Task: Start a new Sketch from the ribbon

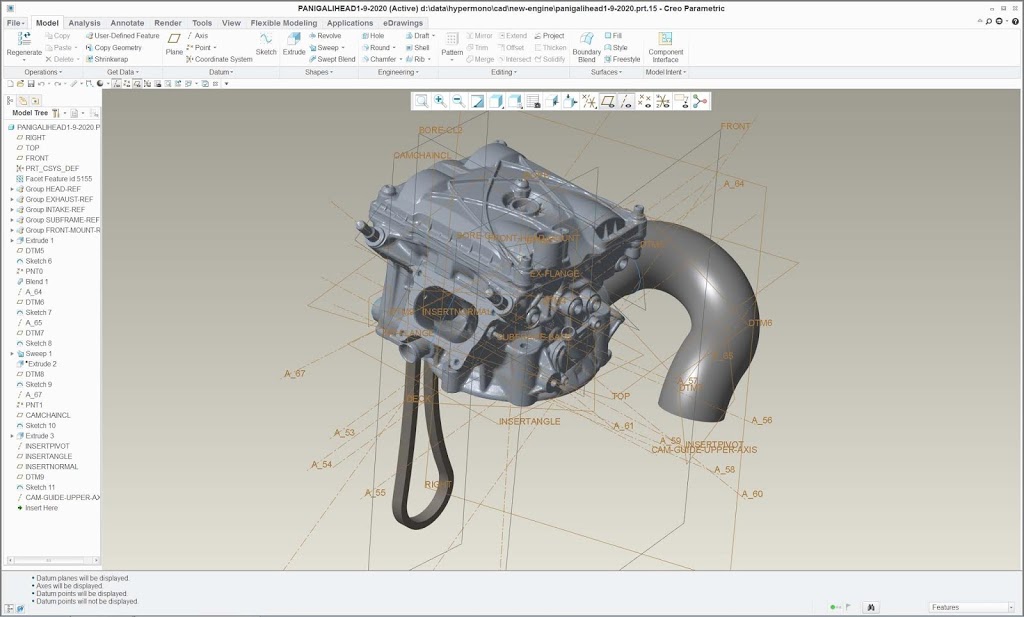Action: 266,40
